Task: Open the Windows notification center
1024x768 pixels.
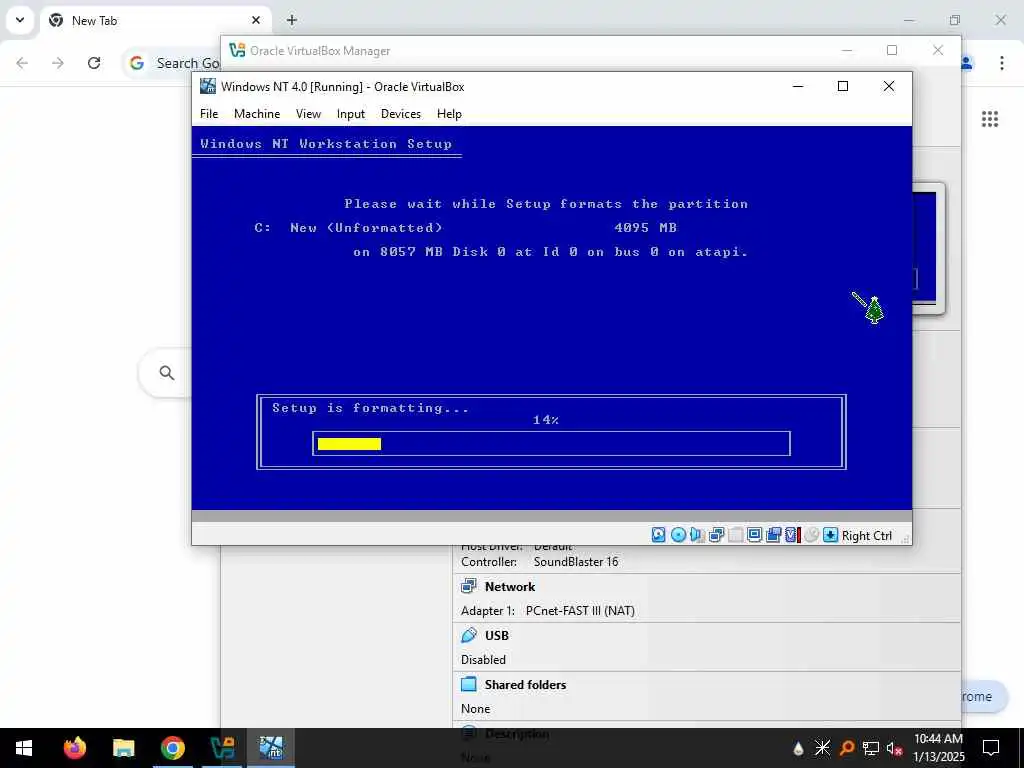Action: click(991, 748)
